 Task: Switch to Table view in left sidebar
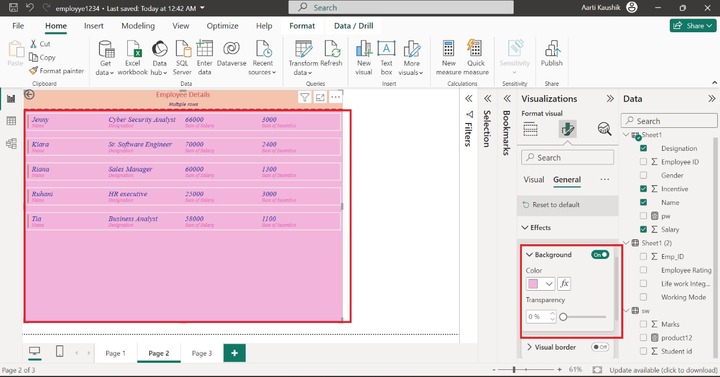[11, 121]
